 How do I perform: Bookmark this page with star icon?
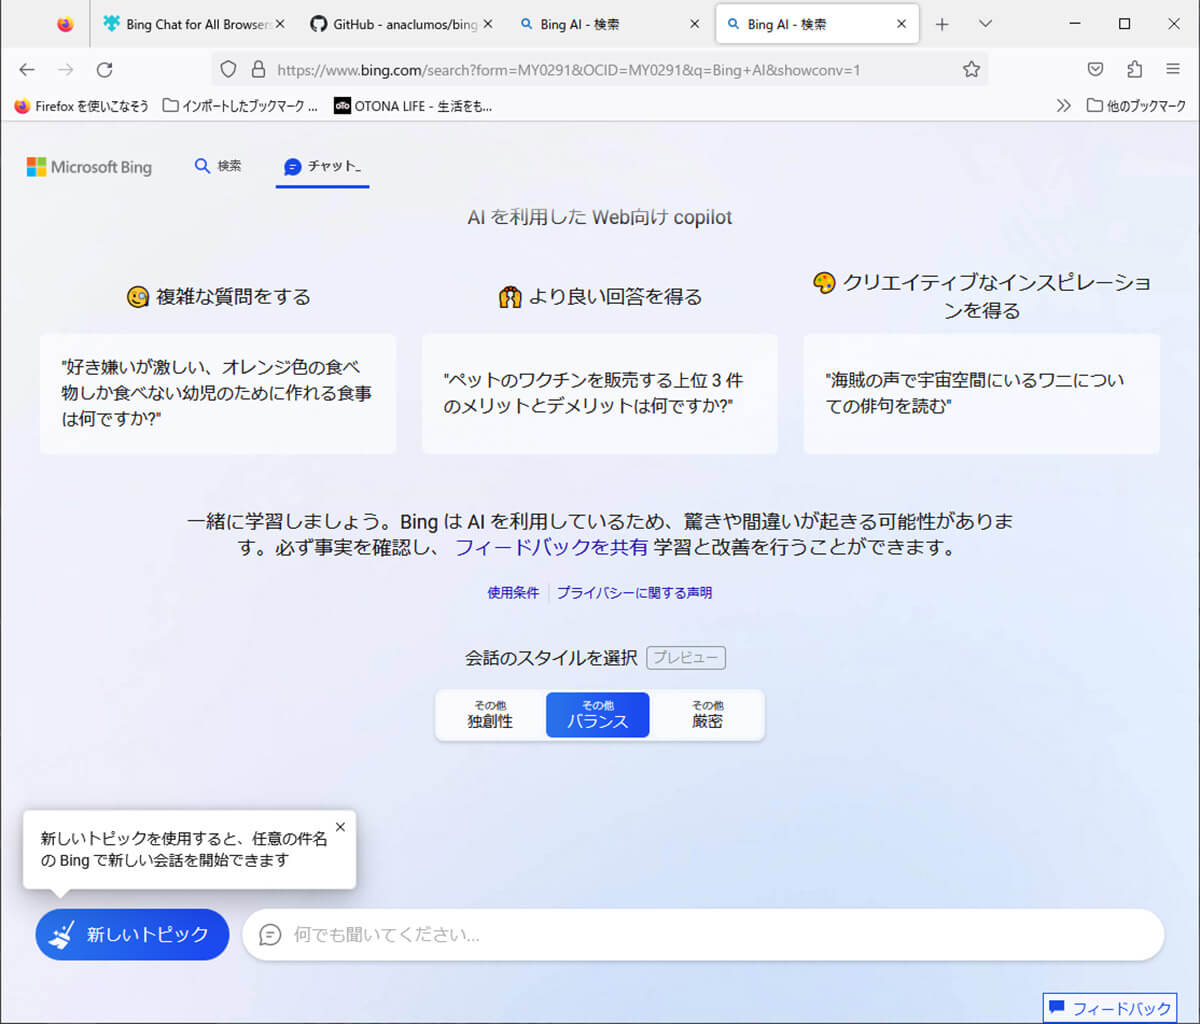point(971,69)
